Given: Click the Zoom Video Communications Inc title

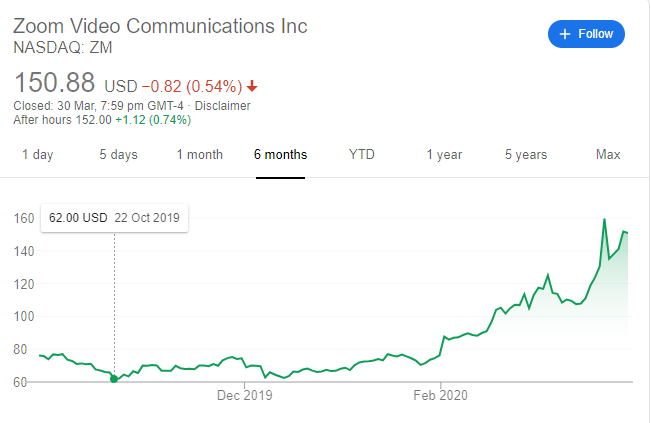Looking at the screenshot, I should pyautogui.click(x=160, y=25).
